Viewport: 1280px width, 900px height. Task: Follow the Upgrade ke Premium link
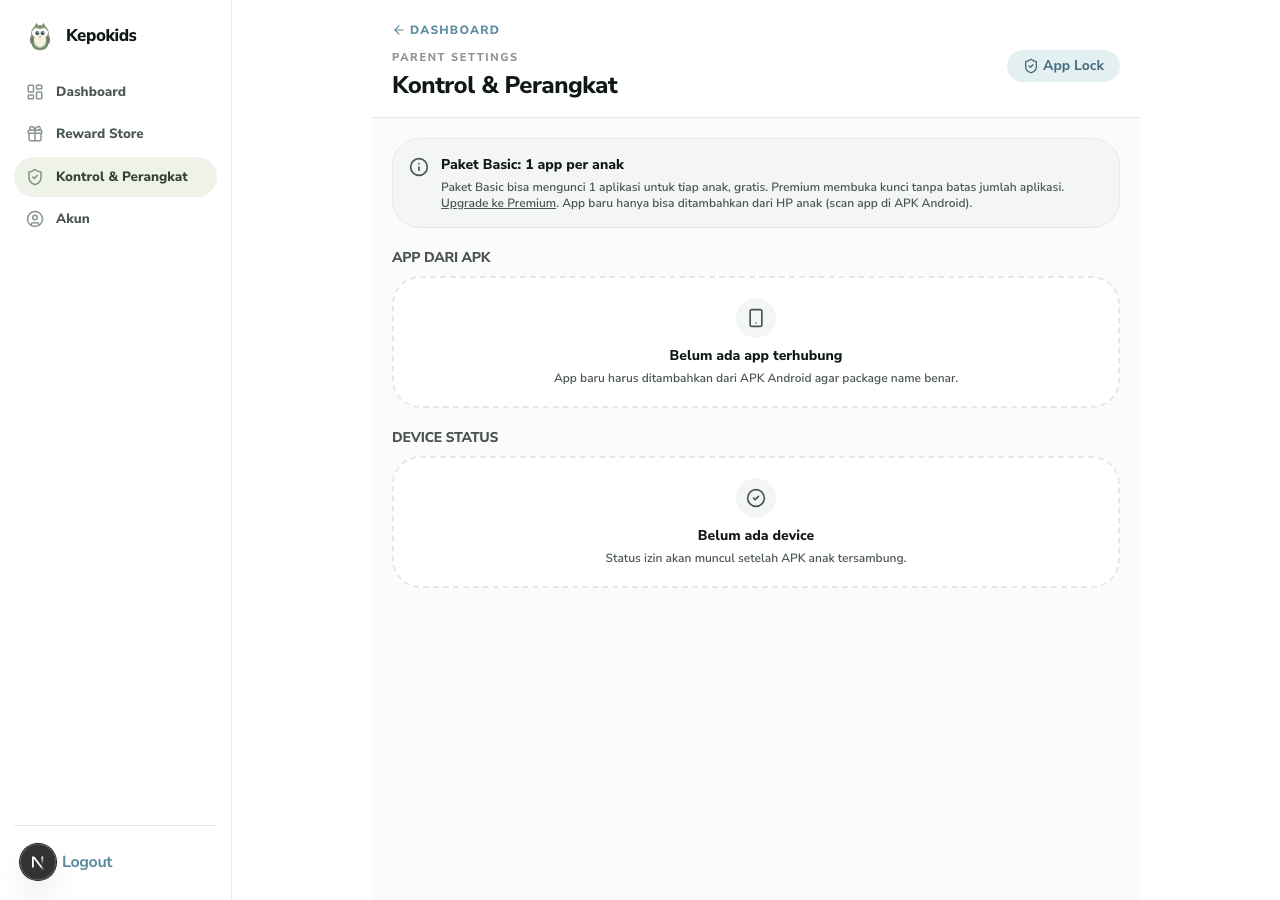(498, 203)
